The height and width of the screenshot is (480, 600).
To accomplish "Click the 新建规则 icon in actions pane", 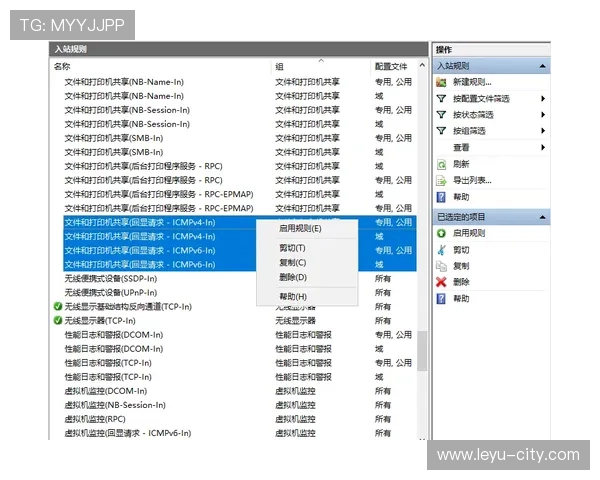I will click(x=441, y=82).
